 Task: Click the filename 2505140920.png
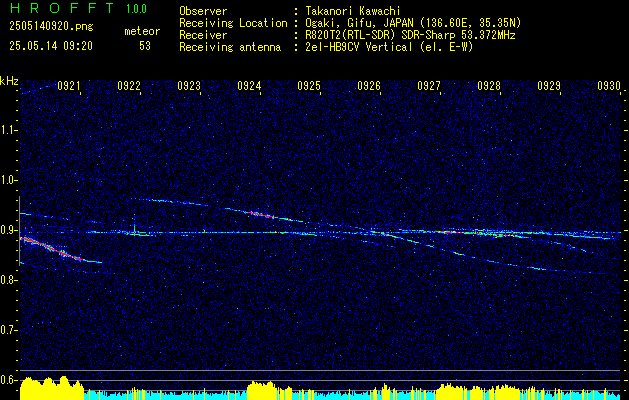[x=51, y=26]
